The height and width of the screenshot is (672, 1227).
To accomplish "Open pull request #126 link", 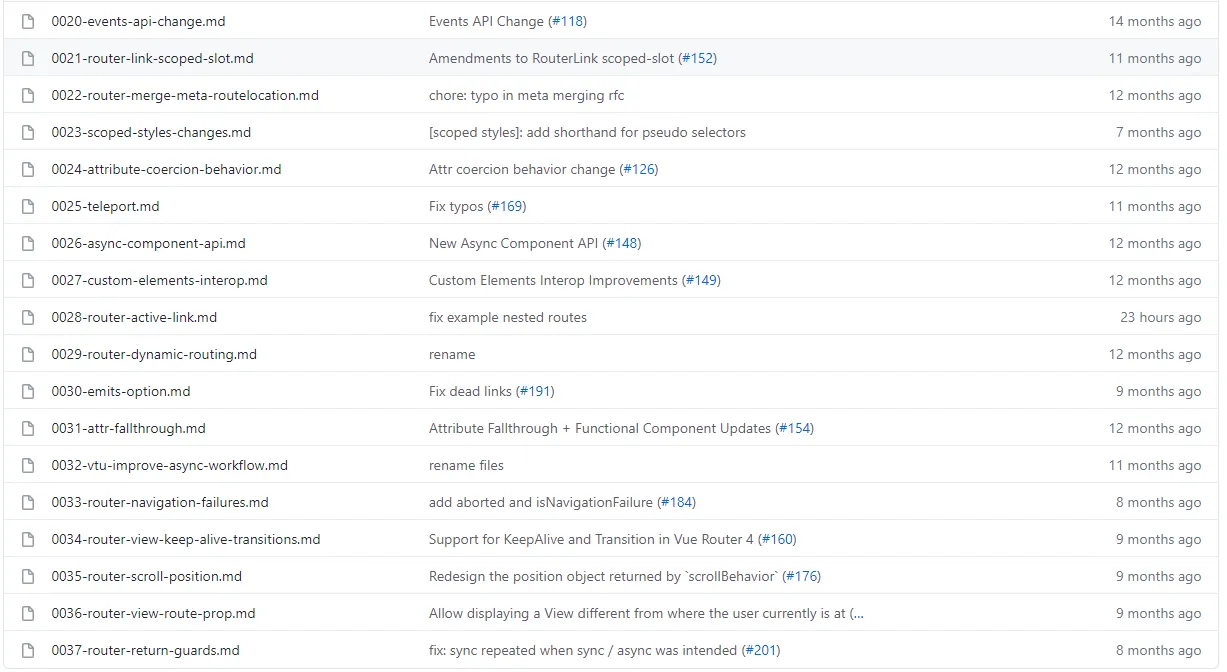I will coord(639,169).
